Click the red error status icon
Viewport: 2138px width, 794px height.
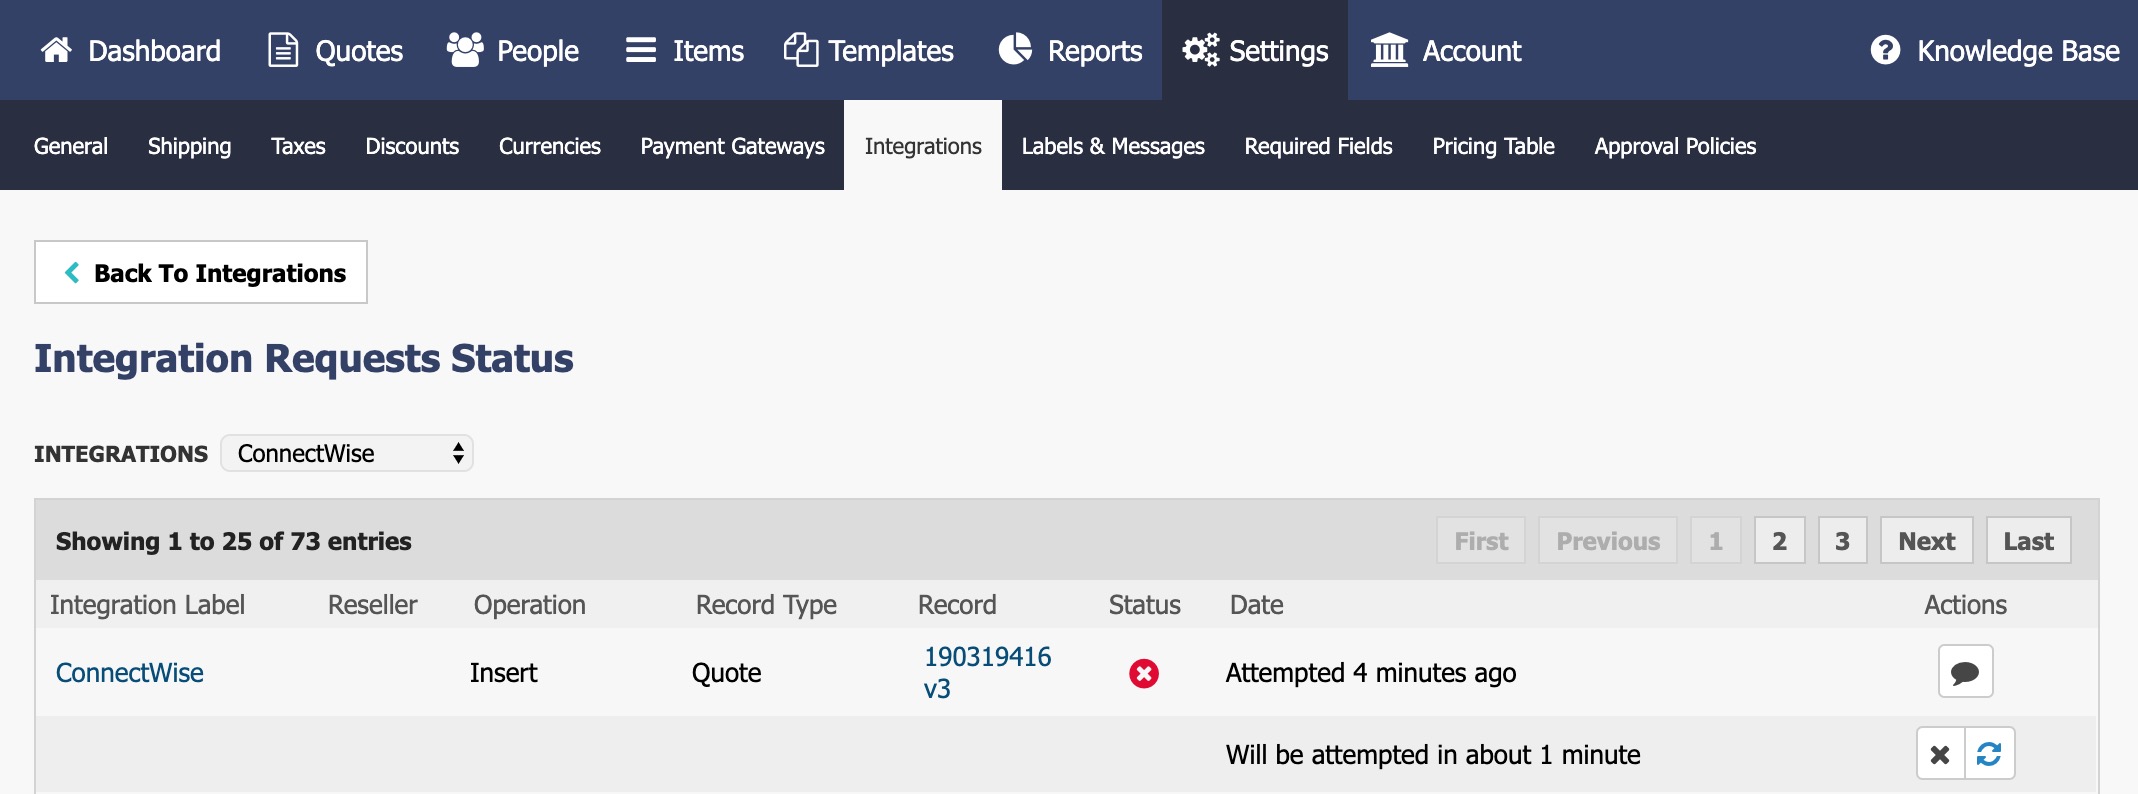pos(1144,674)
